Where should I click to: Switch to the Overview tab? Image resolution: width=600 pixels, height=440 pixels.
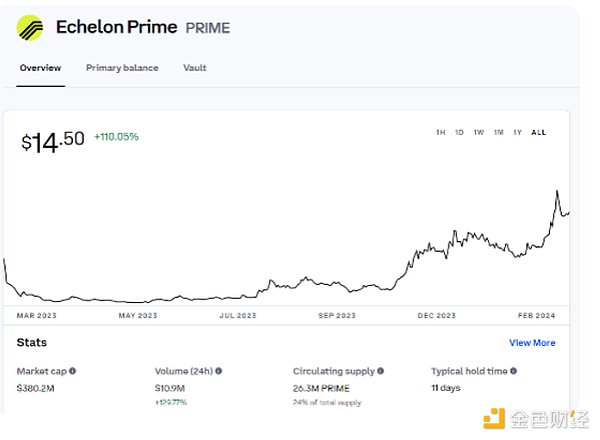point(40,68)
